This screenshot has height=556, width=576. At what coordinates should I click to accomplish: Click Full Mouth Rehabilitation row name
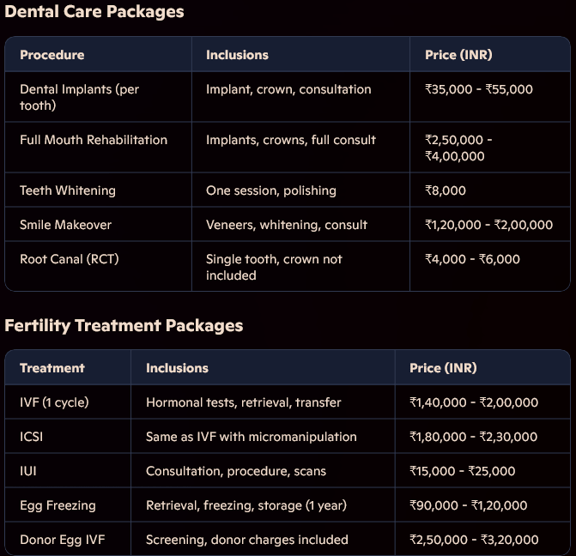pos(93,140)
